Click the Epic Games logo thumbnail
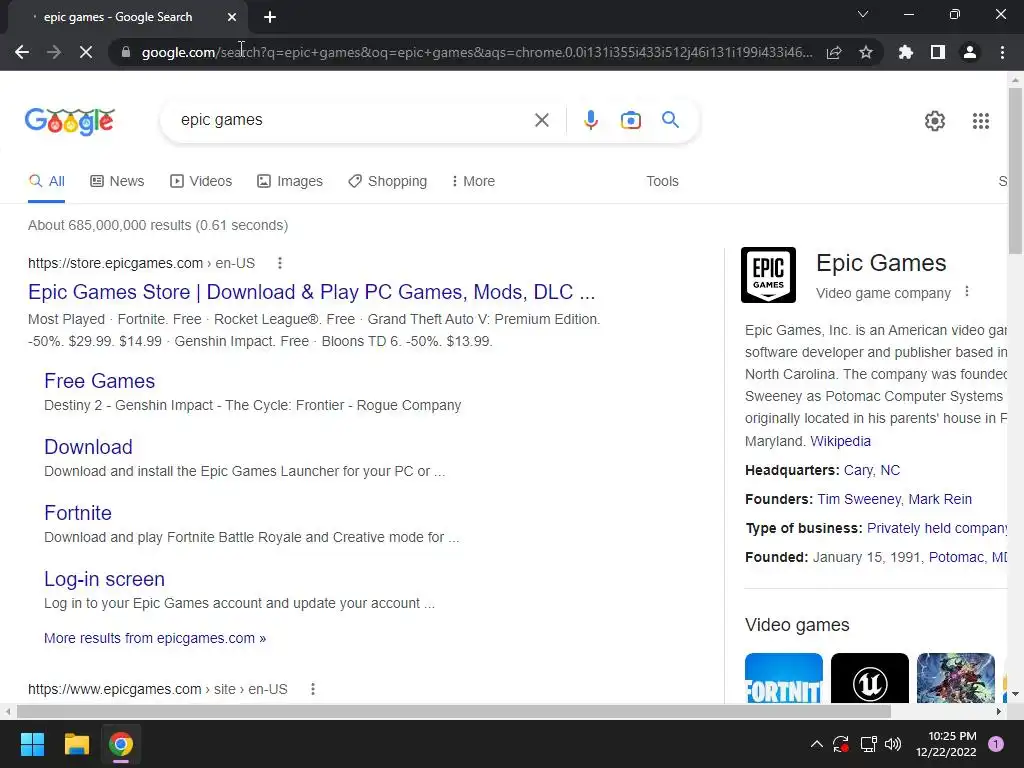 (x=768, y=275)
